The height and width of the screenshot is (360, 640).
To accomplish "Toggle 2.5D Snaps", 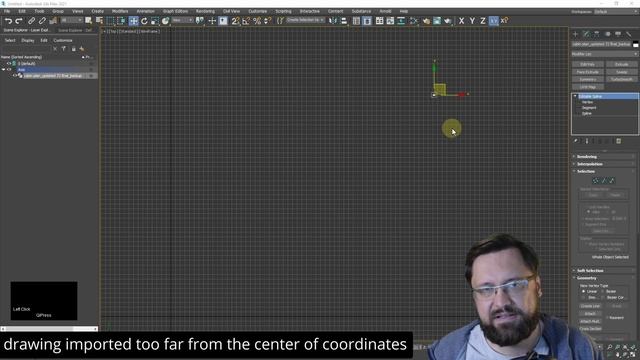I will coord(235,20).
